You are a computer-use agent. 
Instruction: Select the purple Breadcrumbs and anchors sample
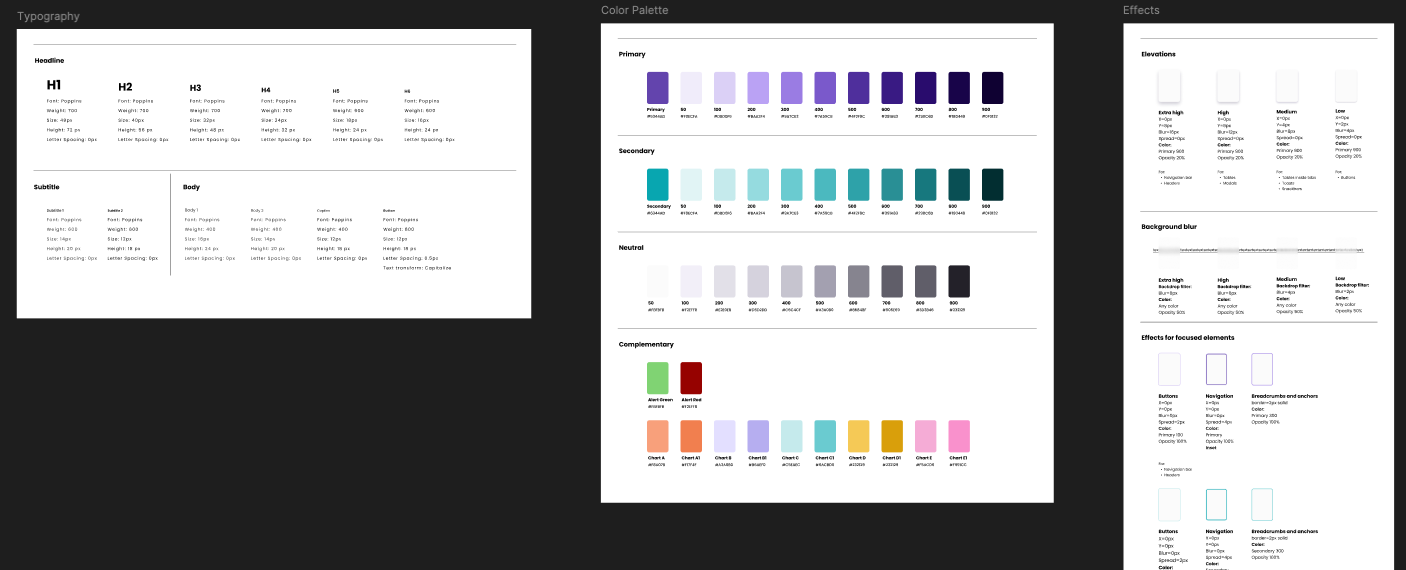[x=1262, y=369]
